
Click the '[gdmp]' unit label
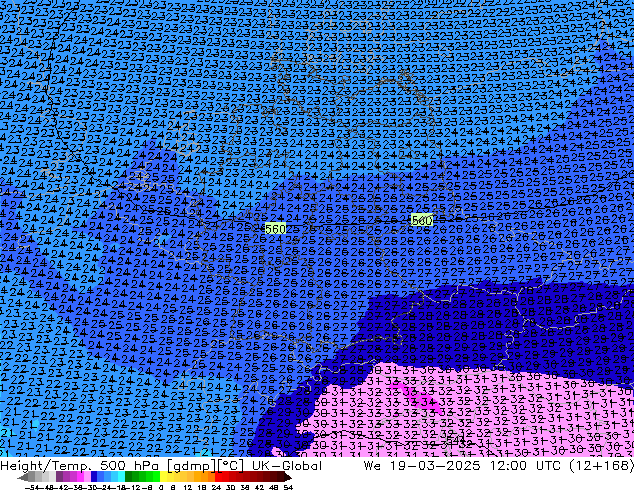(189, 466)
